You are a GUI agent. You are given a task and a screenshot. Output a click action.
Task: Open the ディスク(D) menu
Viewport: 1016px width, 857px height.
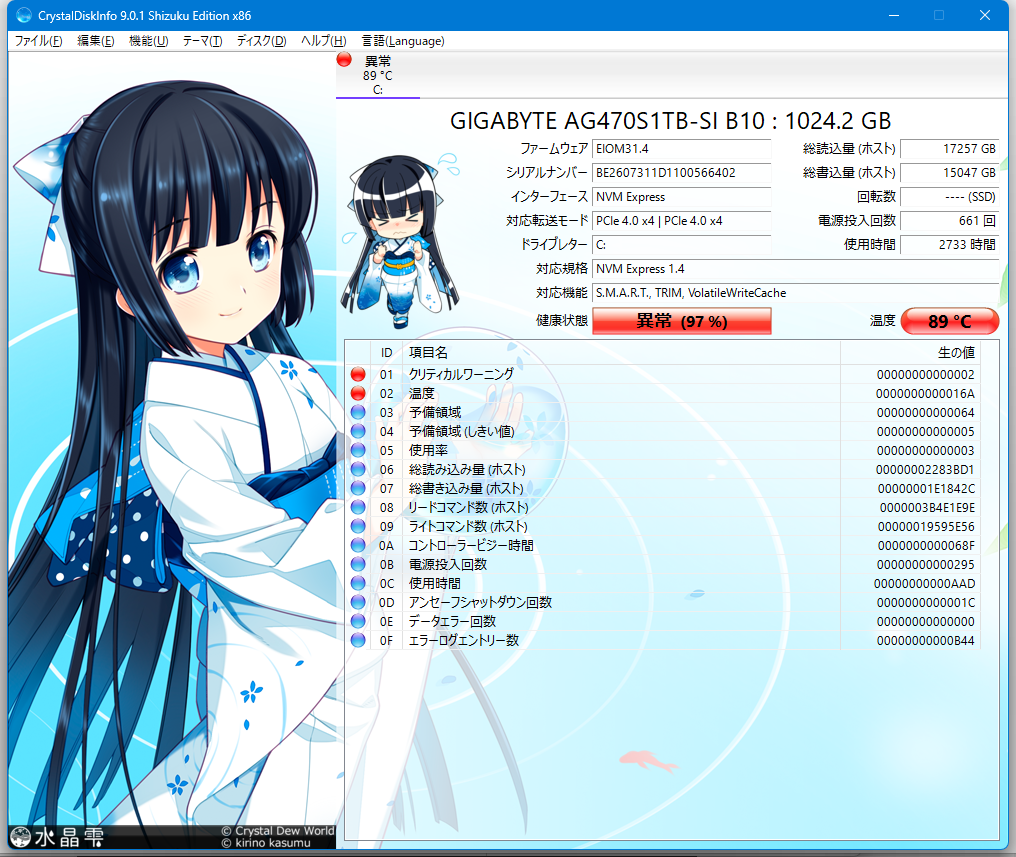pos(261,41)
